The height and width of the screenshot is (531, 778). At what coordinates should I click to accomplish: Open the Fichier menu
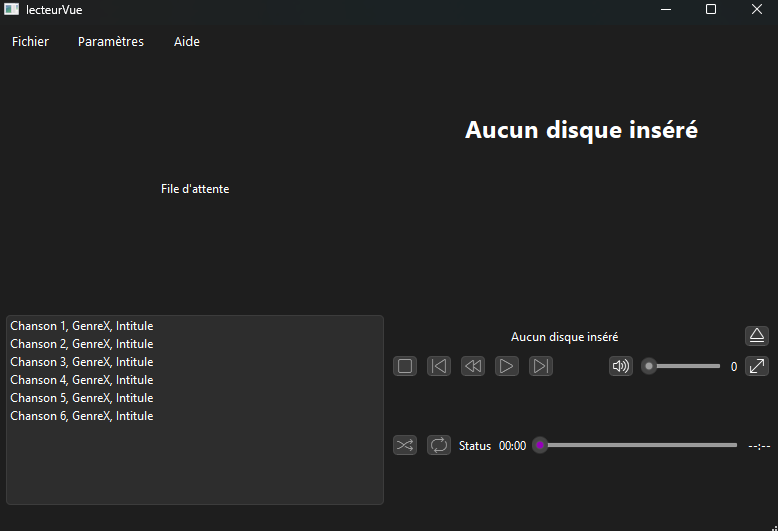tap(30, 42)
